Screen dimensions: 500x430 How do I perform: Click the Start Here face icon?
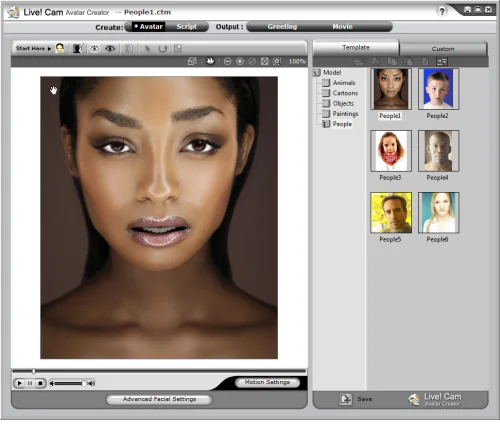coord(60,48)
